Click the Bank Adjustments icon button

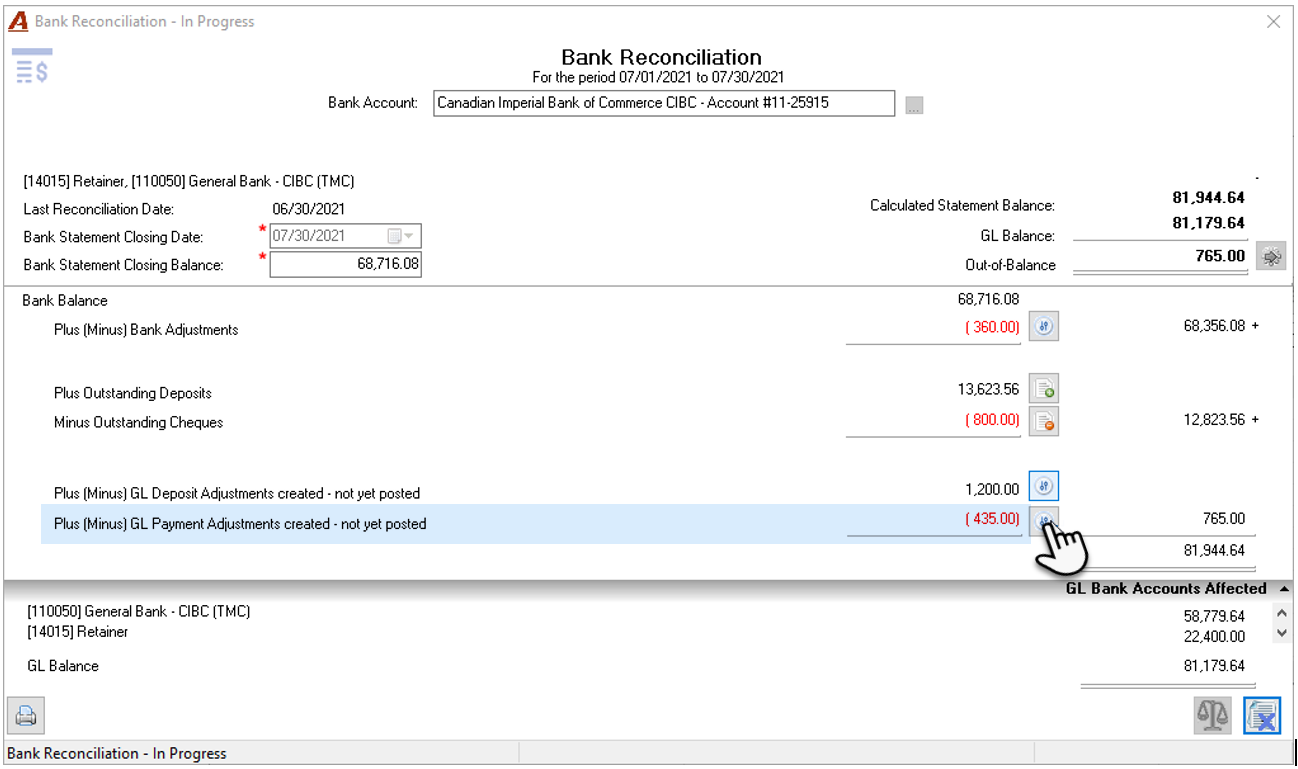1044,326
